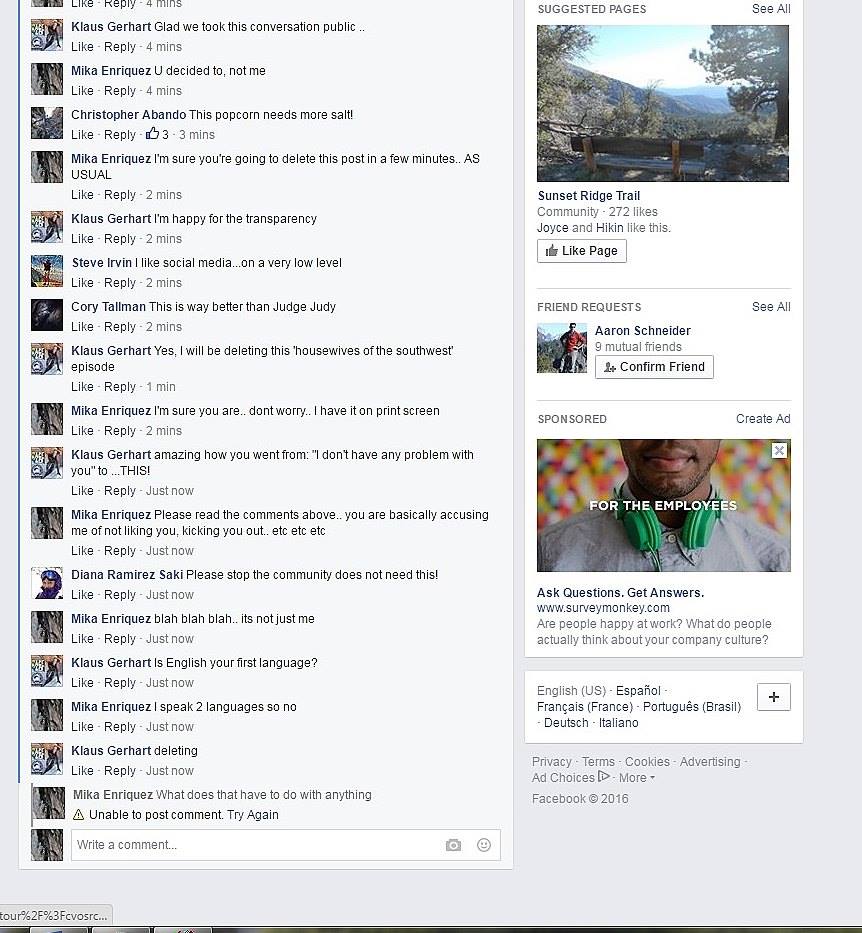Reply to Cory Tallman's Judge Judy comment
Image resolution: width=862 pixels, height=933 pixels.
pos(120,327)
